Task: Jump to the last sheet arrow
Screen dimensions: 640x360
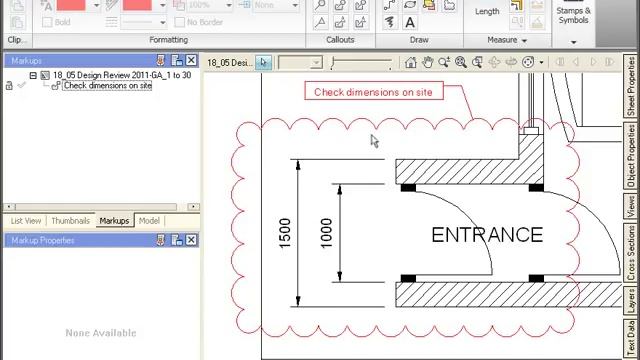Action: [610, 62]
